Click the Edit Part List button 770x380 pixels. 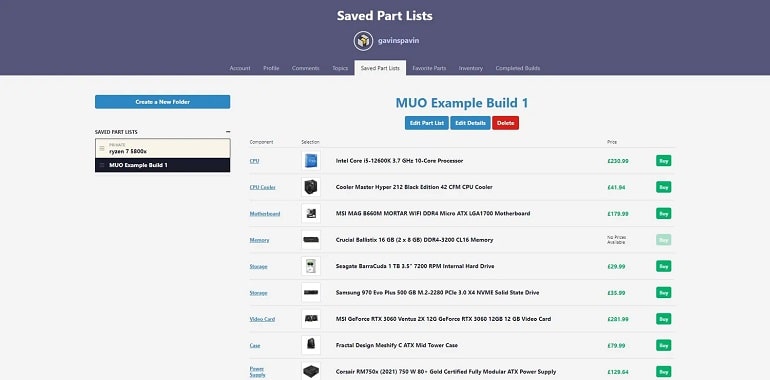427,123
